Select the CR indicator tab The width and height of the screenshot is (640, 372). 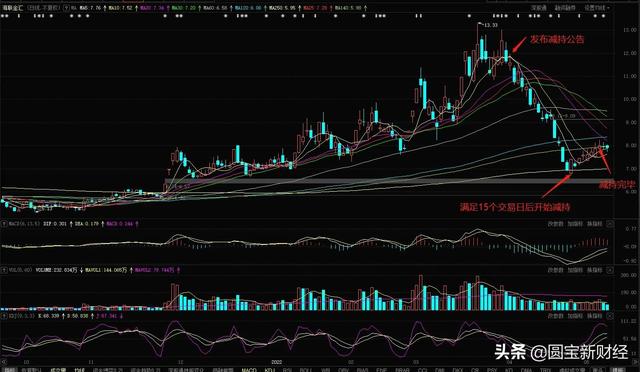[475, 370]
